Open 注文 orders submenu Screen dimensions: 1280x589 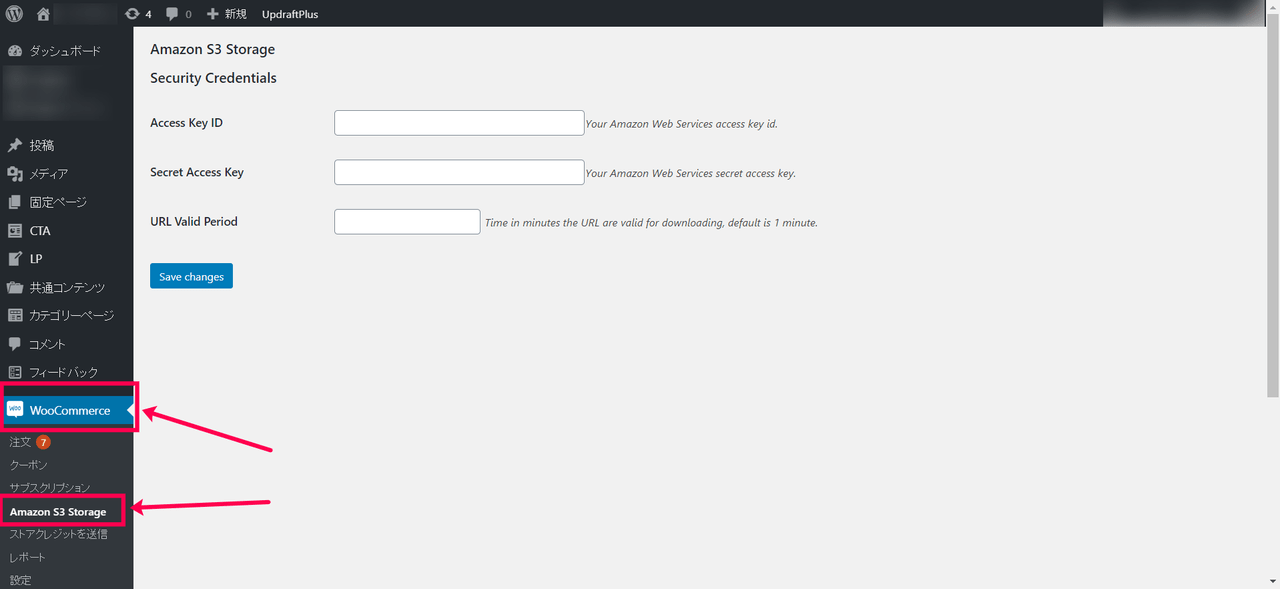pyautogui.click(x=20, y=442)
